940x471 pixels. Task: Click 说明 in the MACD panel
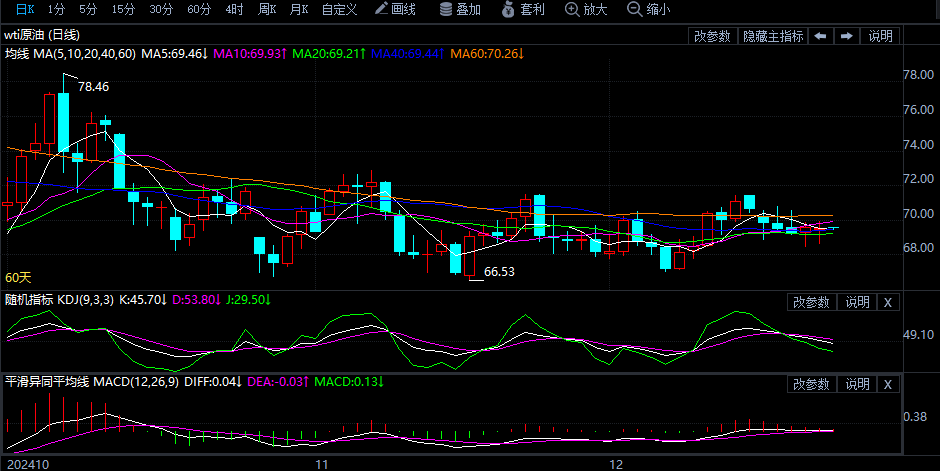point(857,384)
